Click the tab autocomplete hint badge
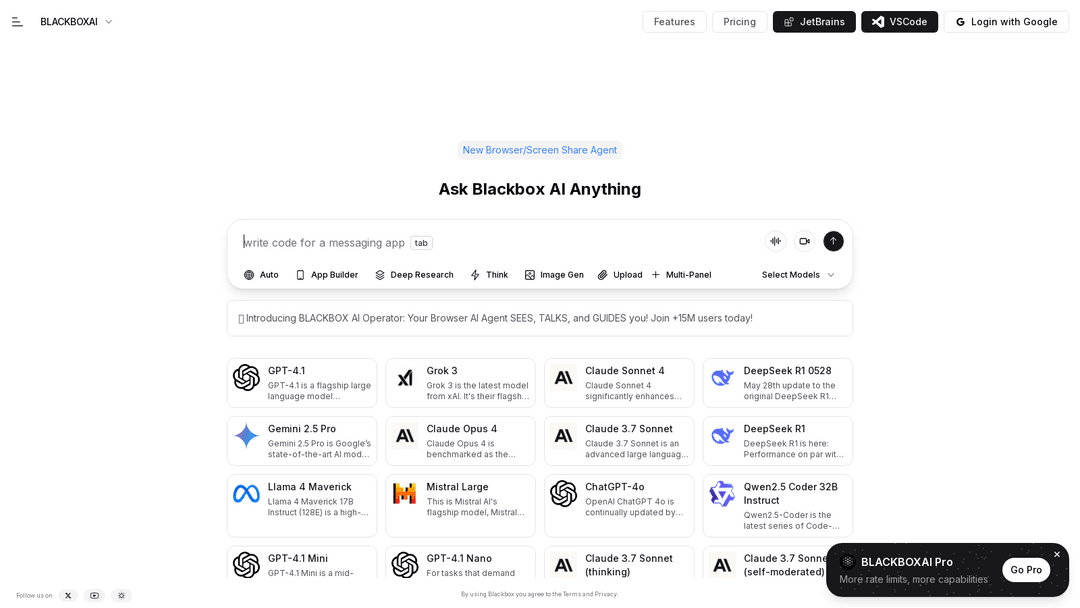Image resolution: width=1080 pixels, height=608 pixels. tap(421, 243)
